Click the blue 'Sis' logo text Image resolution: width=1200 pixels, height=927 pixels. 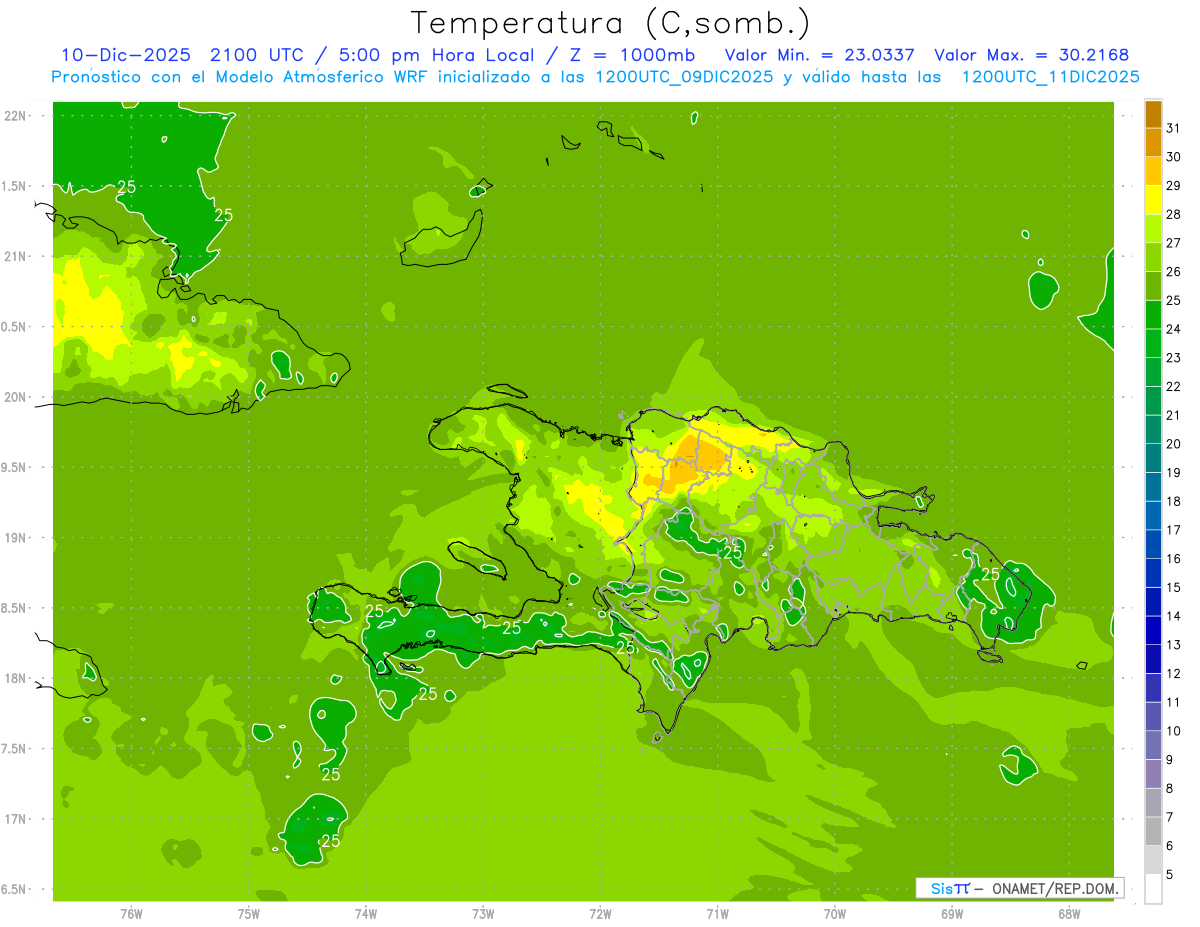[942, 888]
